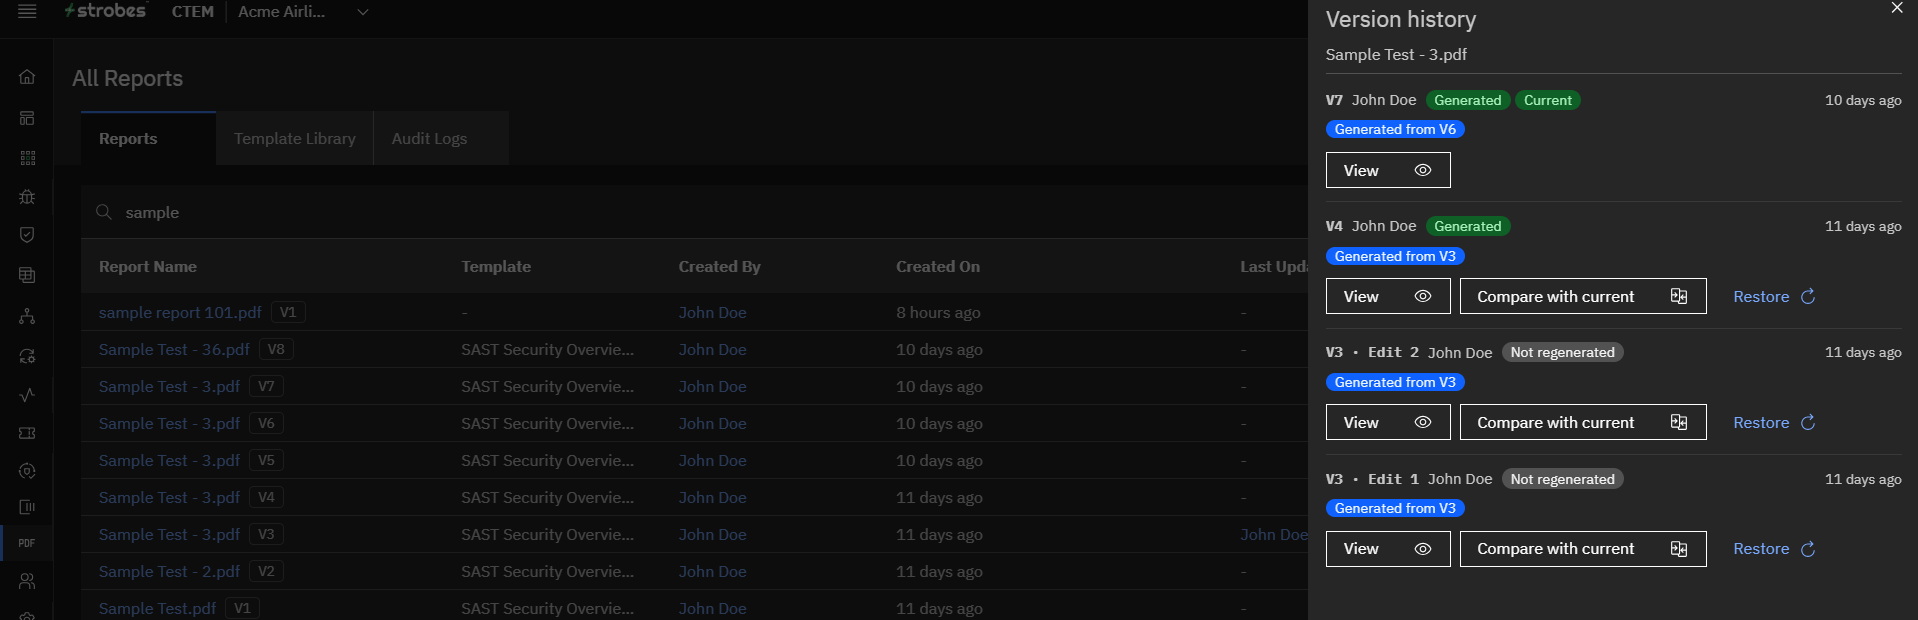Open Sample Test - 2.pdf report
The height and width of the screenshot is (620, 1918).
click(169, 572)
